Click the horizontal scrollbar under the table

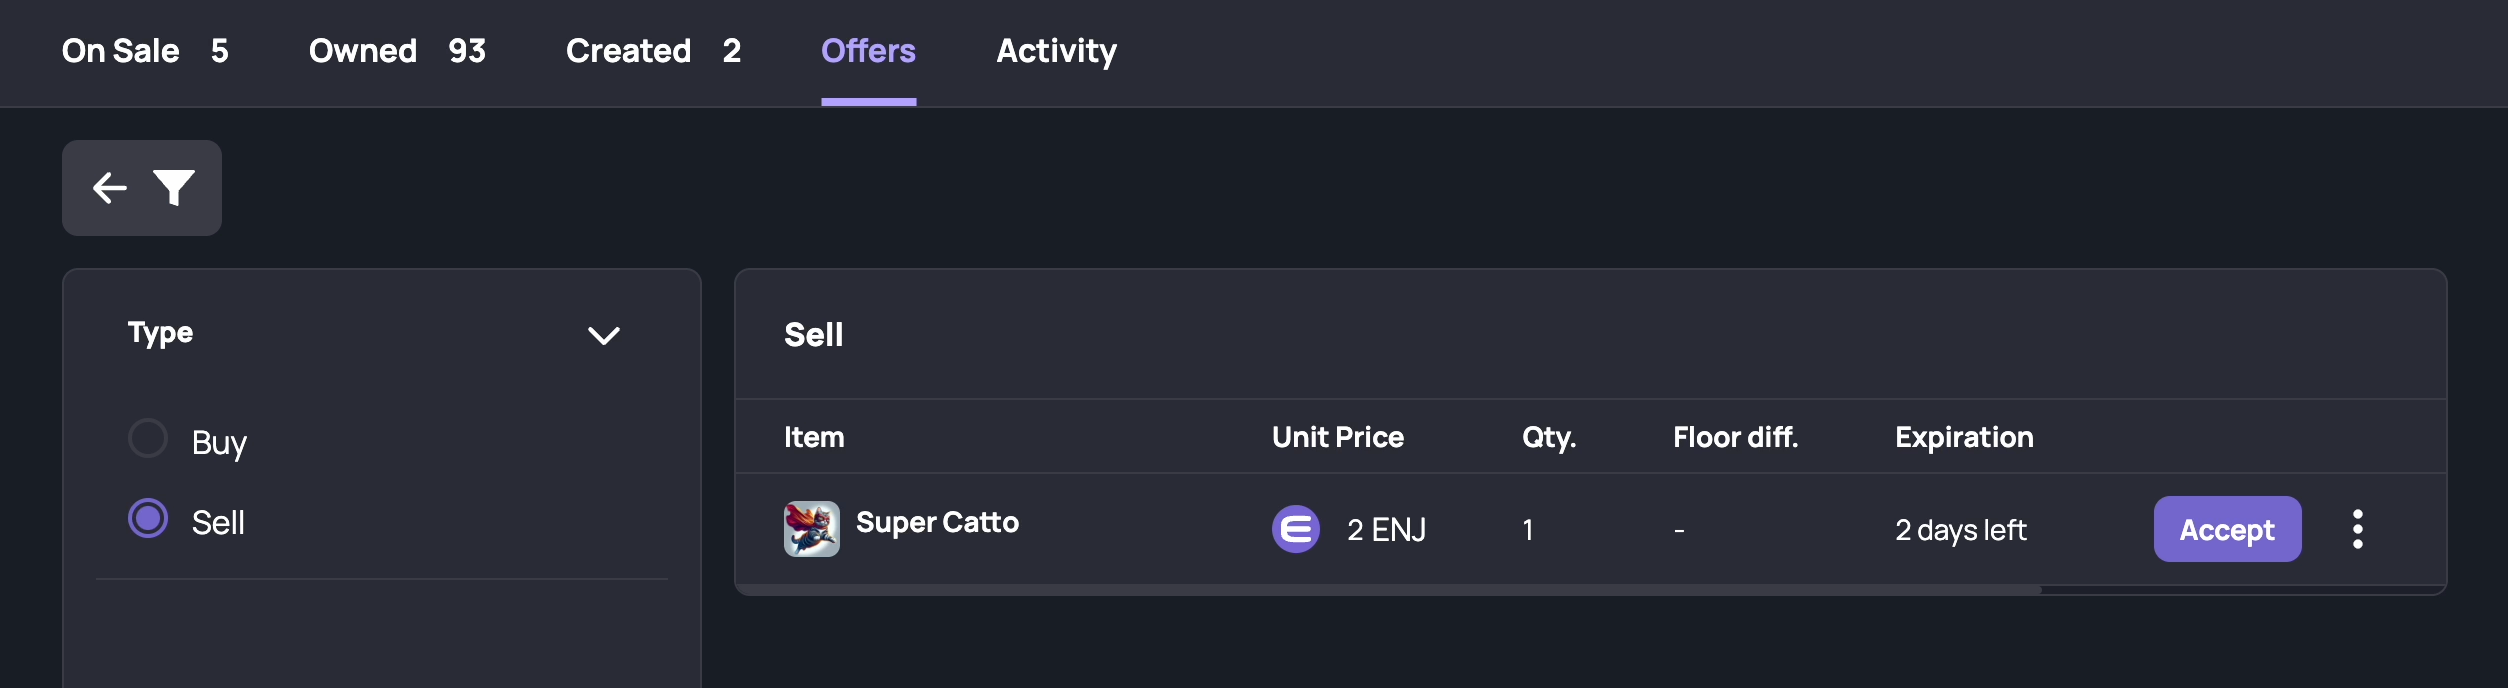tap(1389, 590)
